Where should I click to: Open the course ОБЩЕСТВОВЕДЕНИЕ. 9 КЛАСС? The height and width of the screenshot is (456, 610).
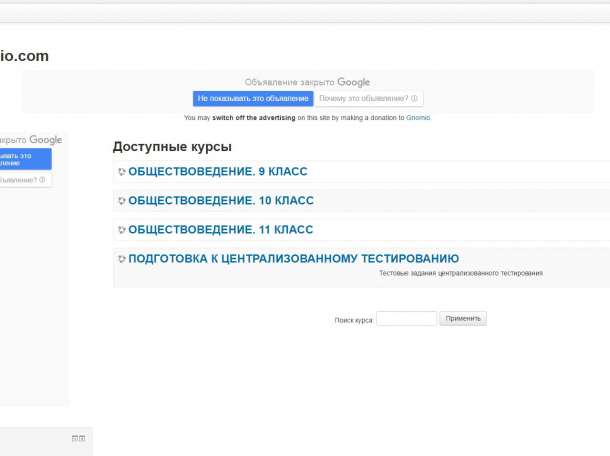[218, 172]
